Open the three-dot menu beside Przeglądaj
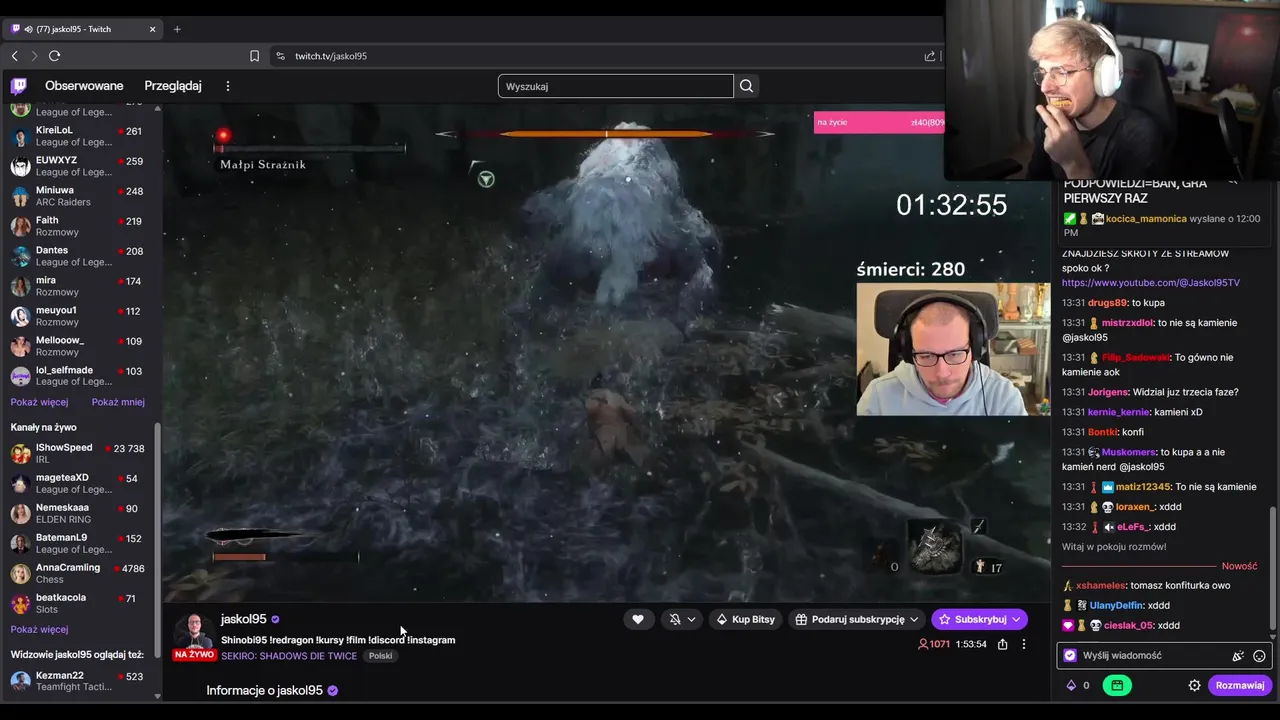1280x720 pixels. 228,86
